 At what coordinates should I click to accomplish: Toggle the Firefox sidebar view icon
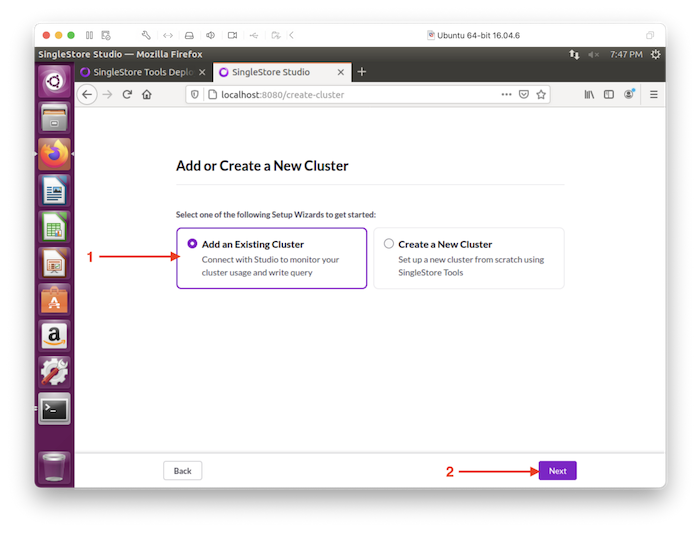coord(609,95)
